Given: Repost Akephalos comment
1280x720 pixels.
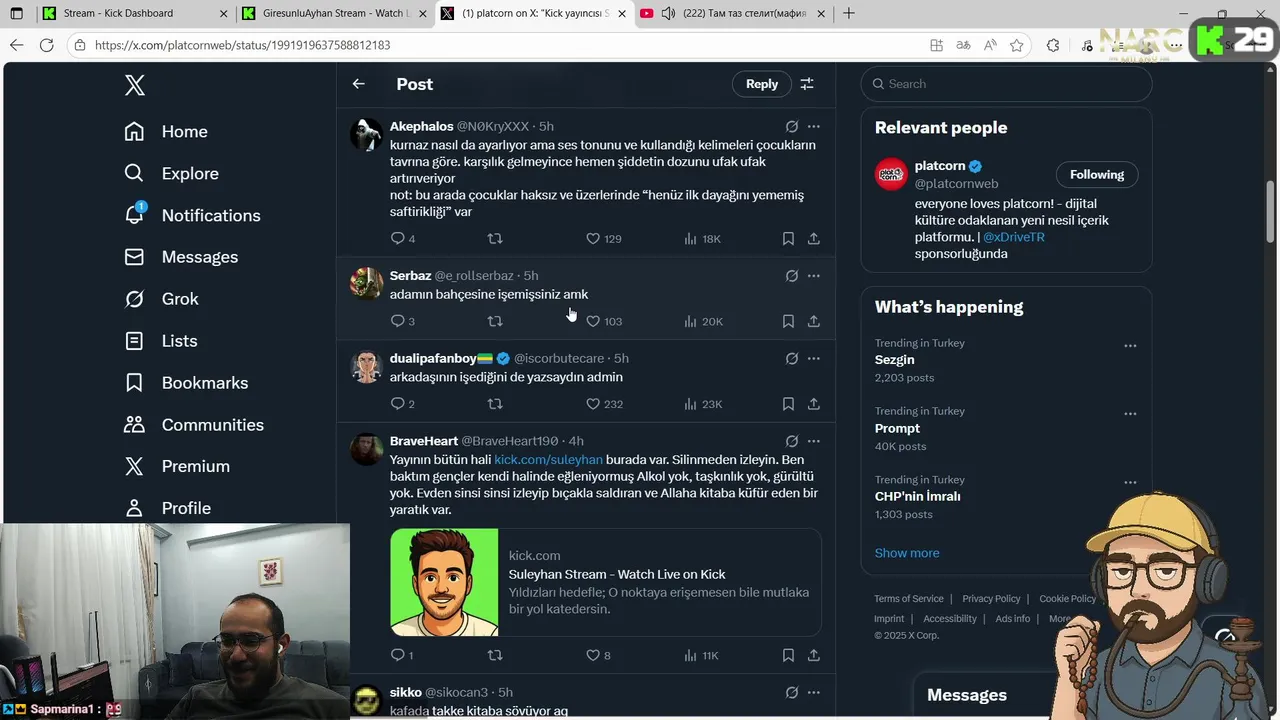Looking at the screenshot, I should coord(495,239).
